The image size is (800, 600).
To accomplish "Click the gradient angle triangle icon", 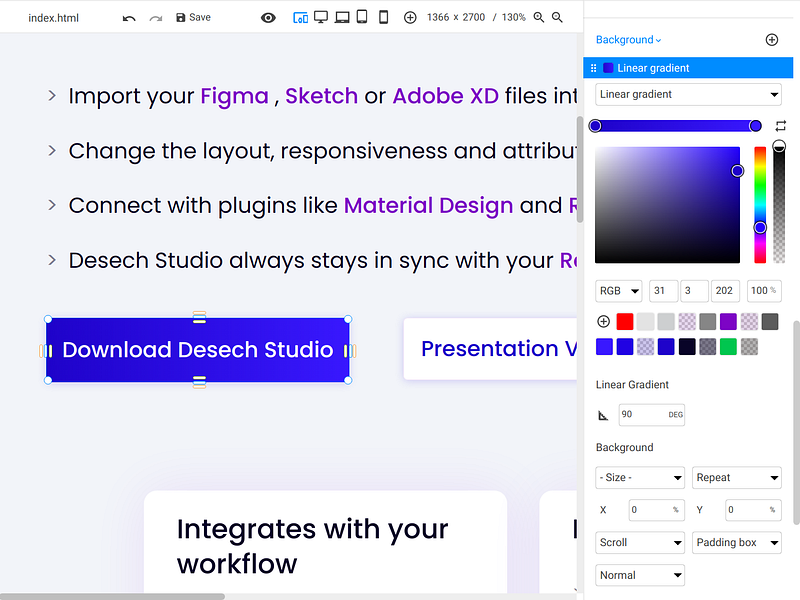I will coord(602,413).
